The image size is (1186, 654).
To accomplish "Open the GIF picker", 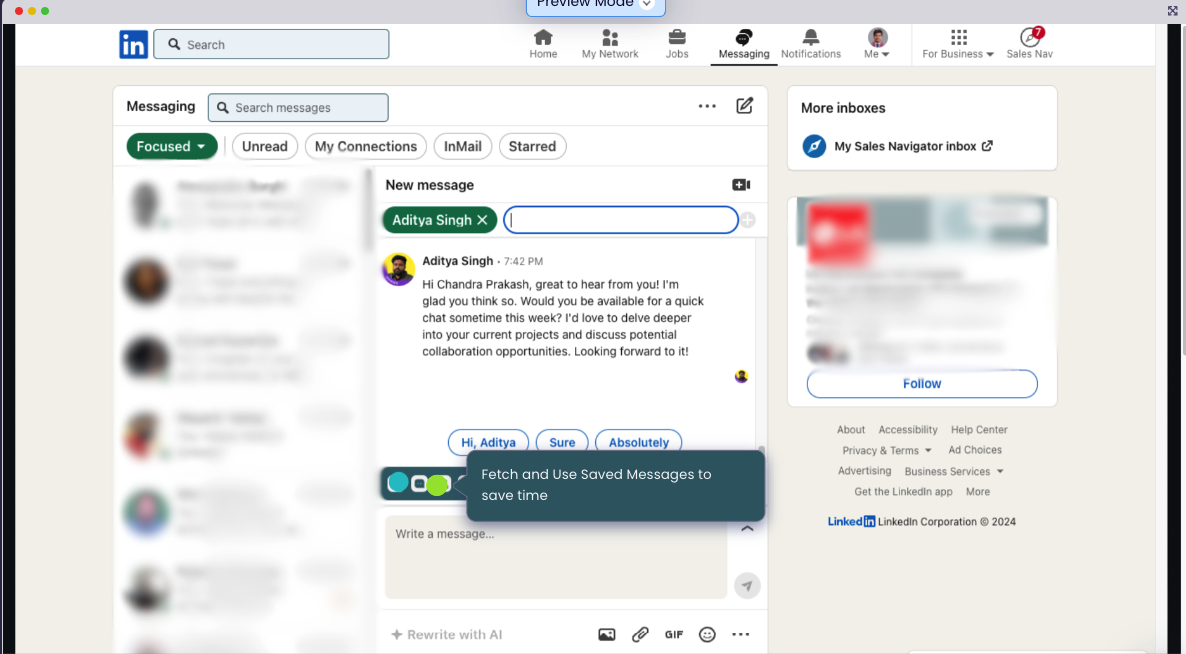I will click(674, 635).
